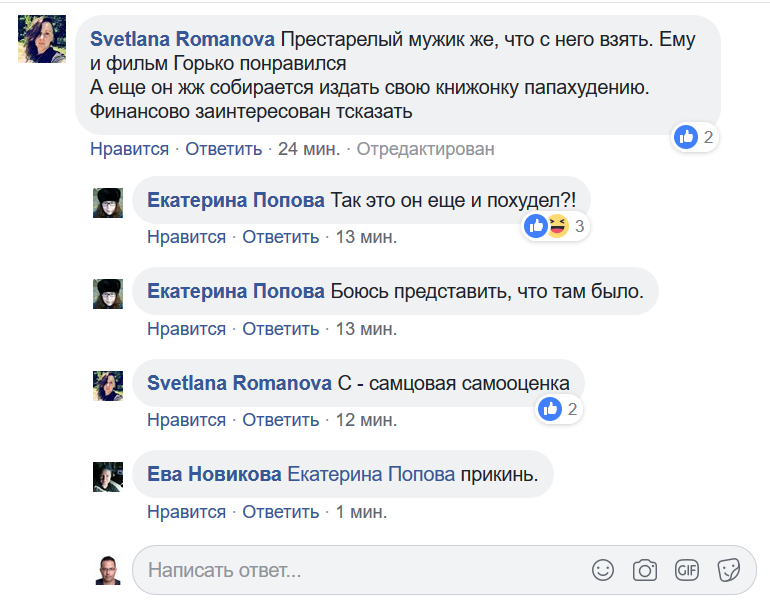
Task: Open edit history via "Отредактирован"
Action: pos(425,149)
